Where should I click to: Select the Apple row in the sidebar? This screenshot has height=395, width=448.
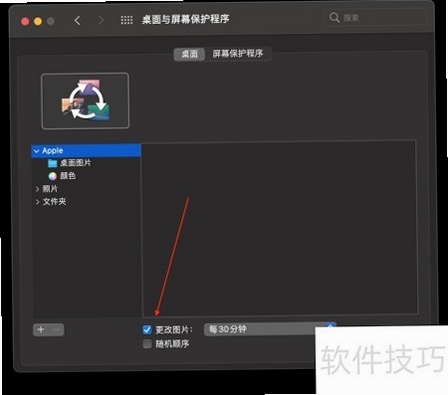click(86, 151)
